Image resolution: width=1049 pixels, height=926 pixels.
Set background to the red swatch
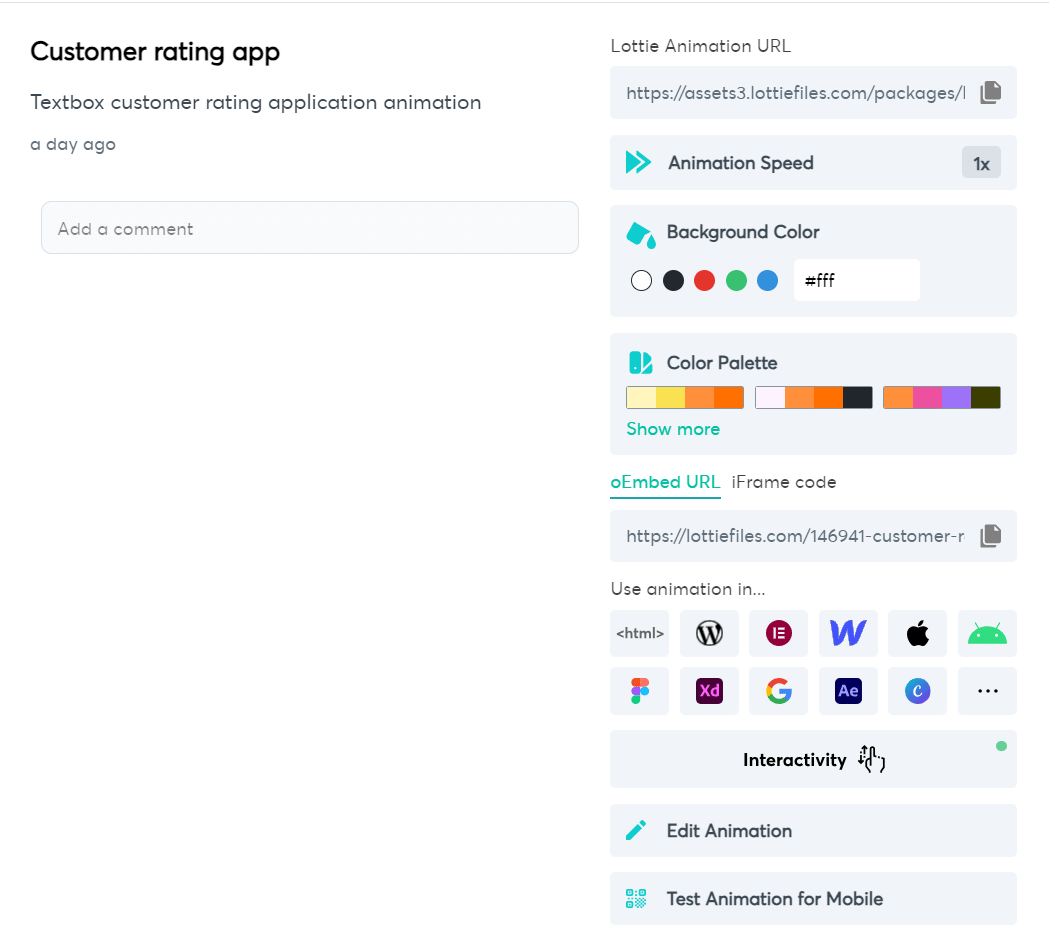[x=704, y=280]
